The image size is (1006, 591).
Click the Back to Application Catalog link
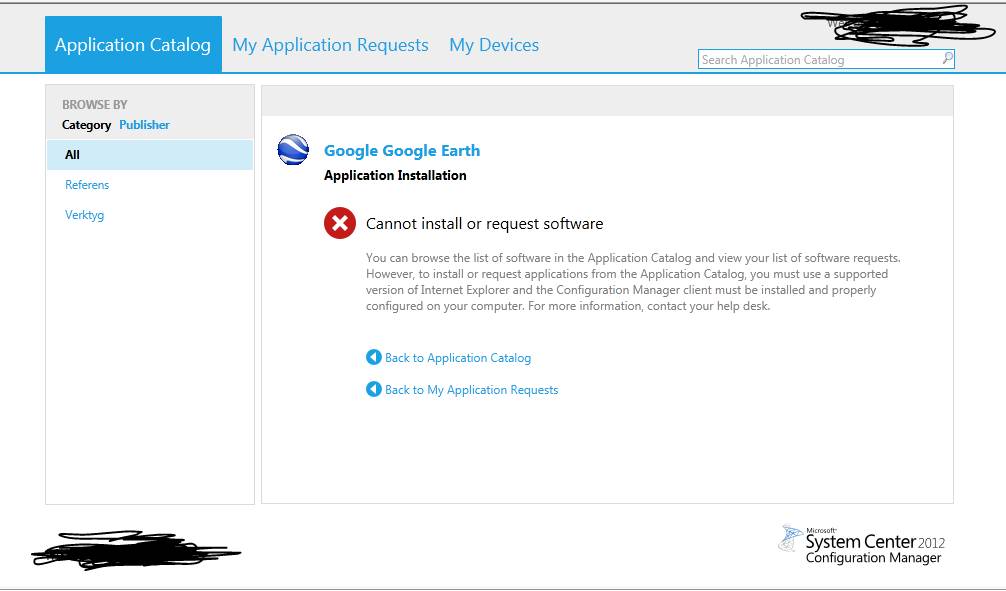[458, 357]
